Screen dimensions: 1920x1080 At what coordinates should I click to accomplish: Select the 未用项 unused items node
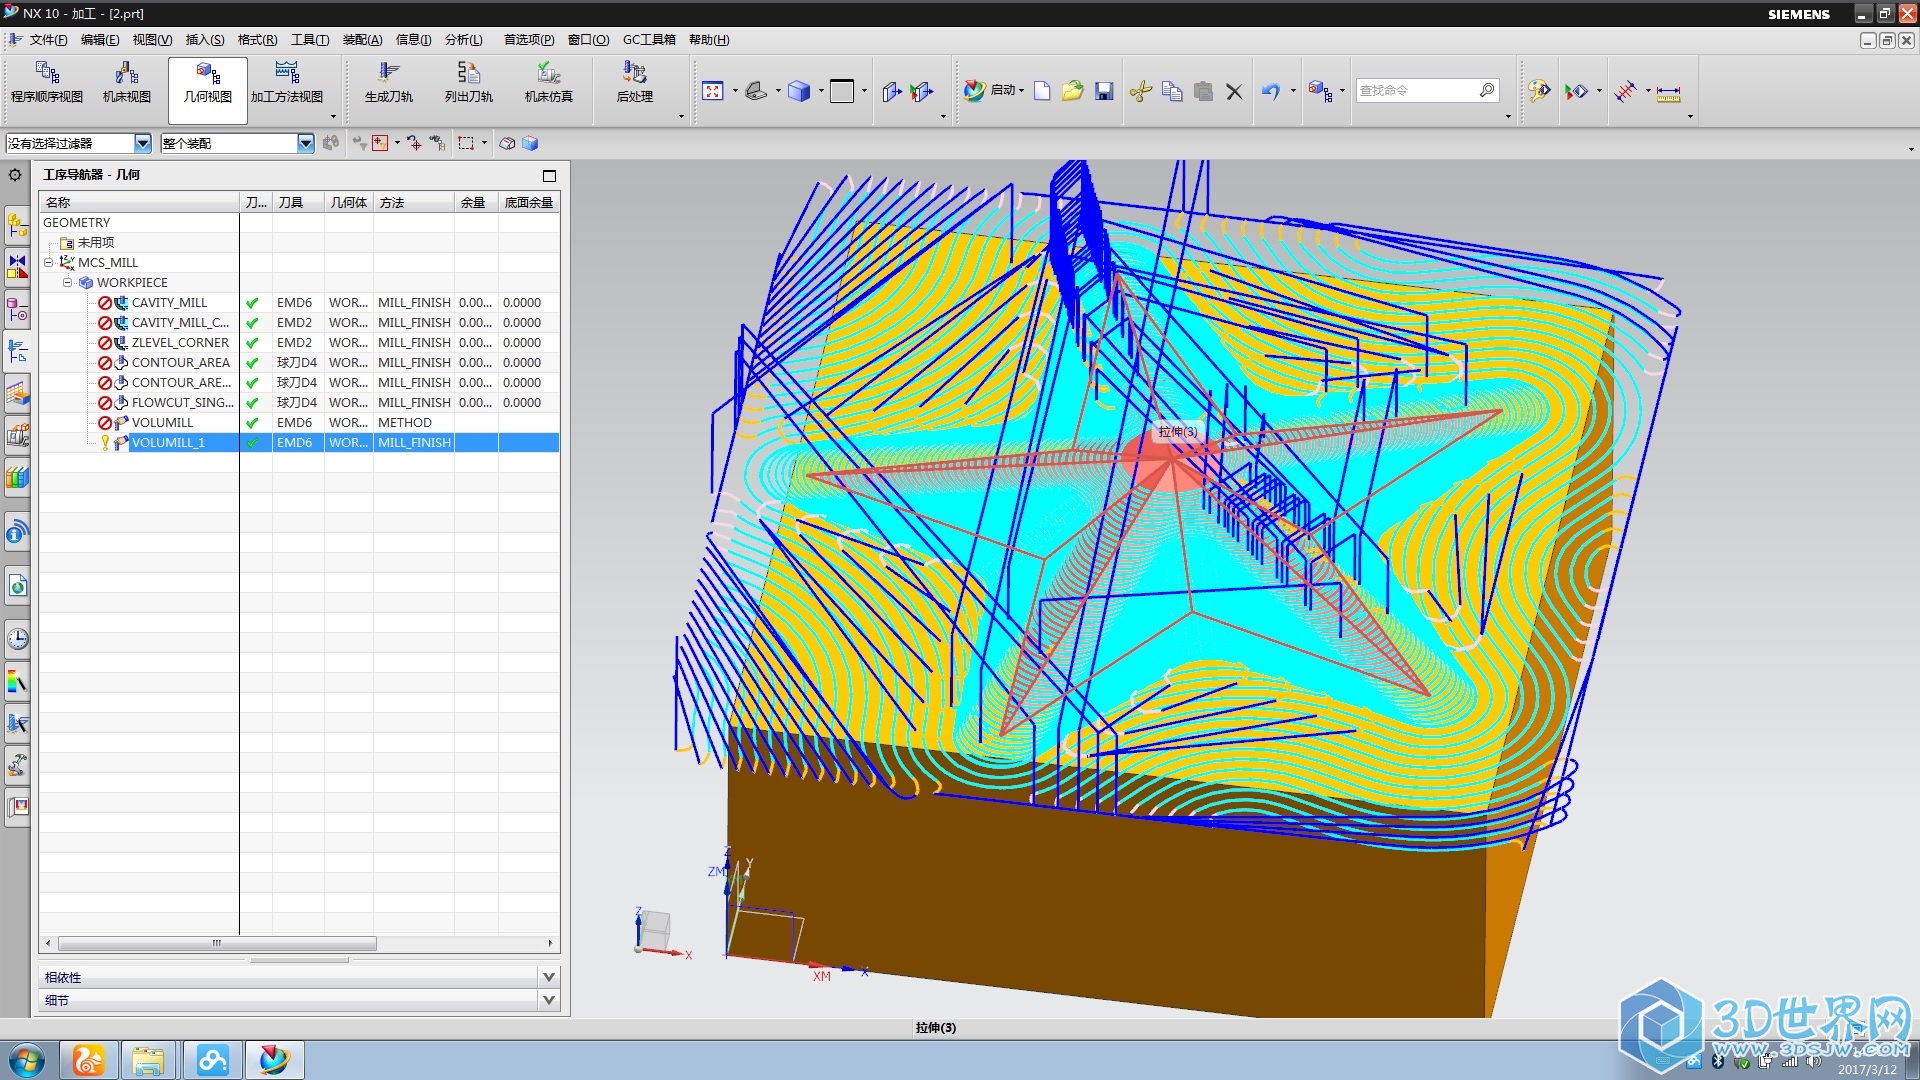pos(96,242)
